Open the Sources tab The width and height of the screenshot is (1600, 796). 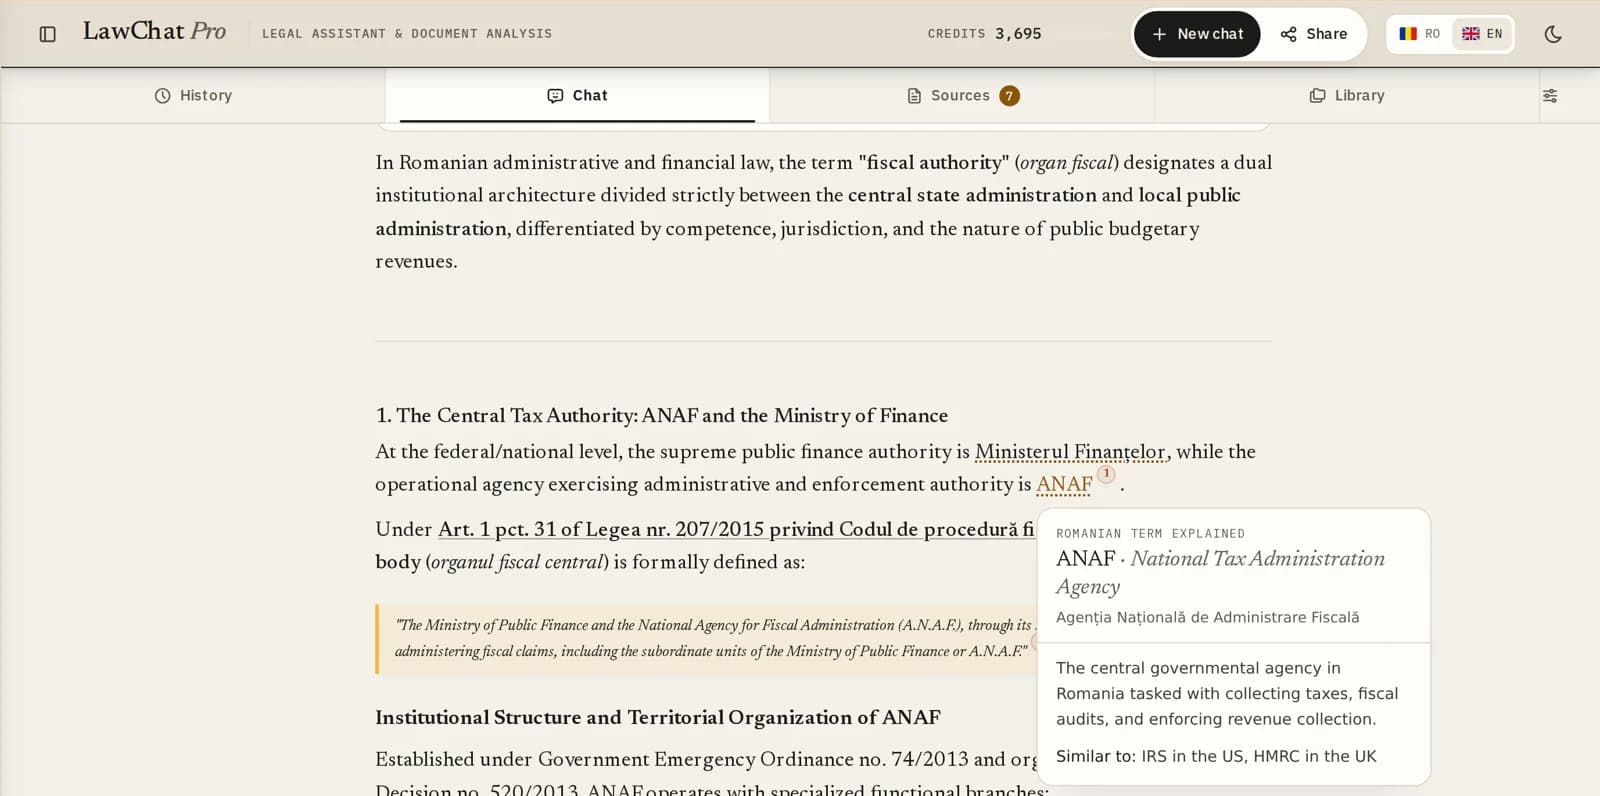coord(962,96)
